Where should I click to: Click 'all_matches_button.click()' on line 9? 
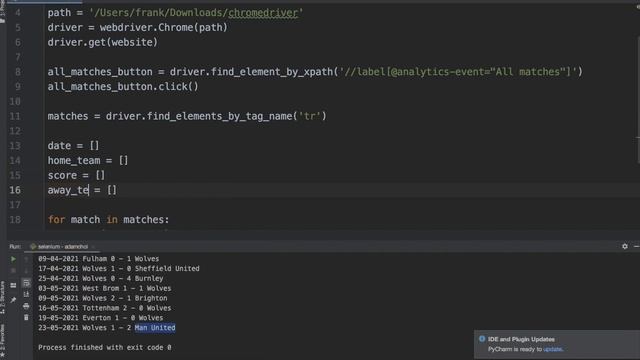pyautogui.click(x=123, y=87)
